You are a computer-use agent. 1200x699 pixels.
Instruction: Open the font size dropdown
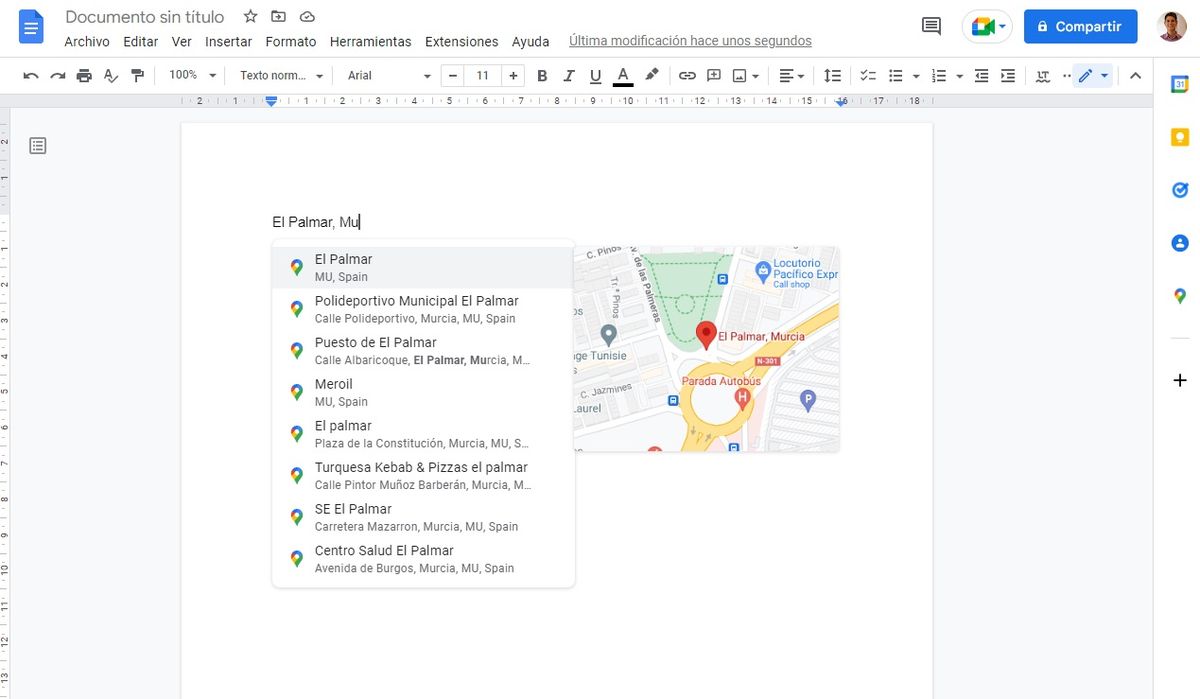coord(481,75)
